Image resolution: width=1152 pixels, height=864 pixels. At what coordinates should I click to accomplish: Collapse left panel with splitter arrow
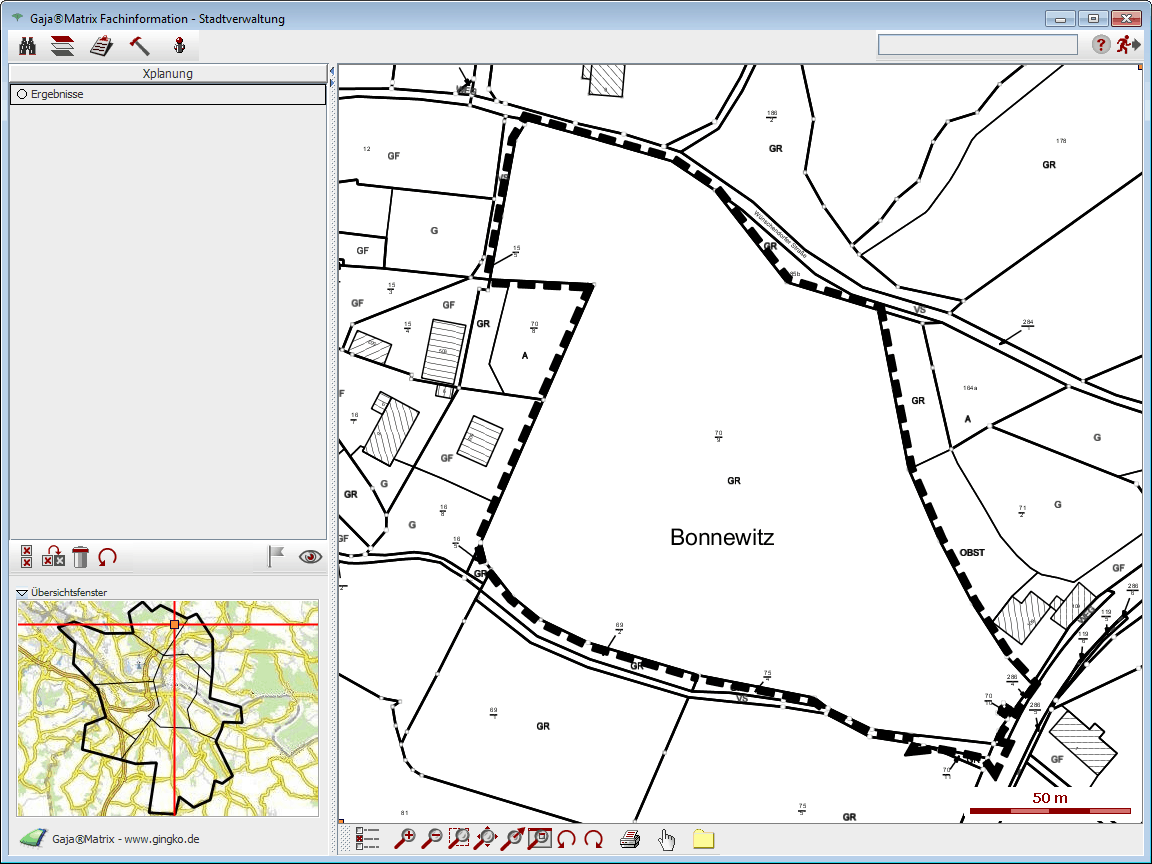[x=331, y=71]
